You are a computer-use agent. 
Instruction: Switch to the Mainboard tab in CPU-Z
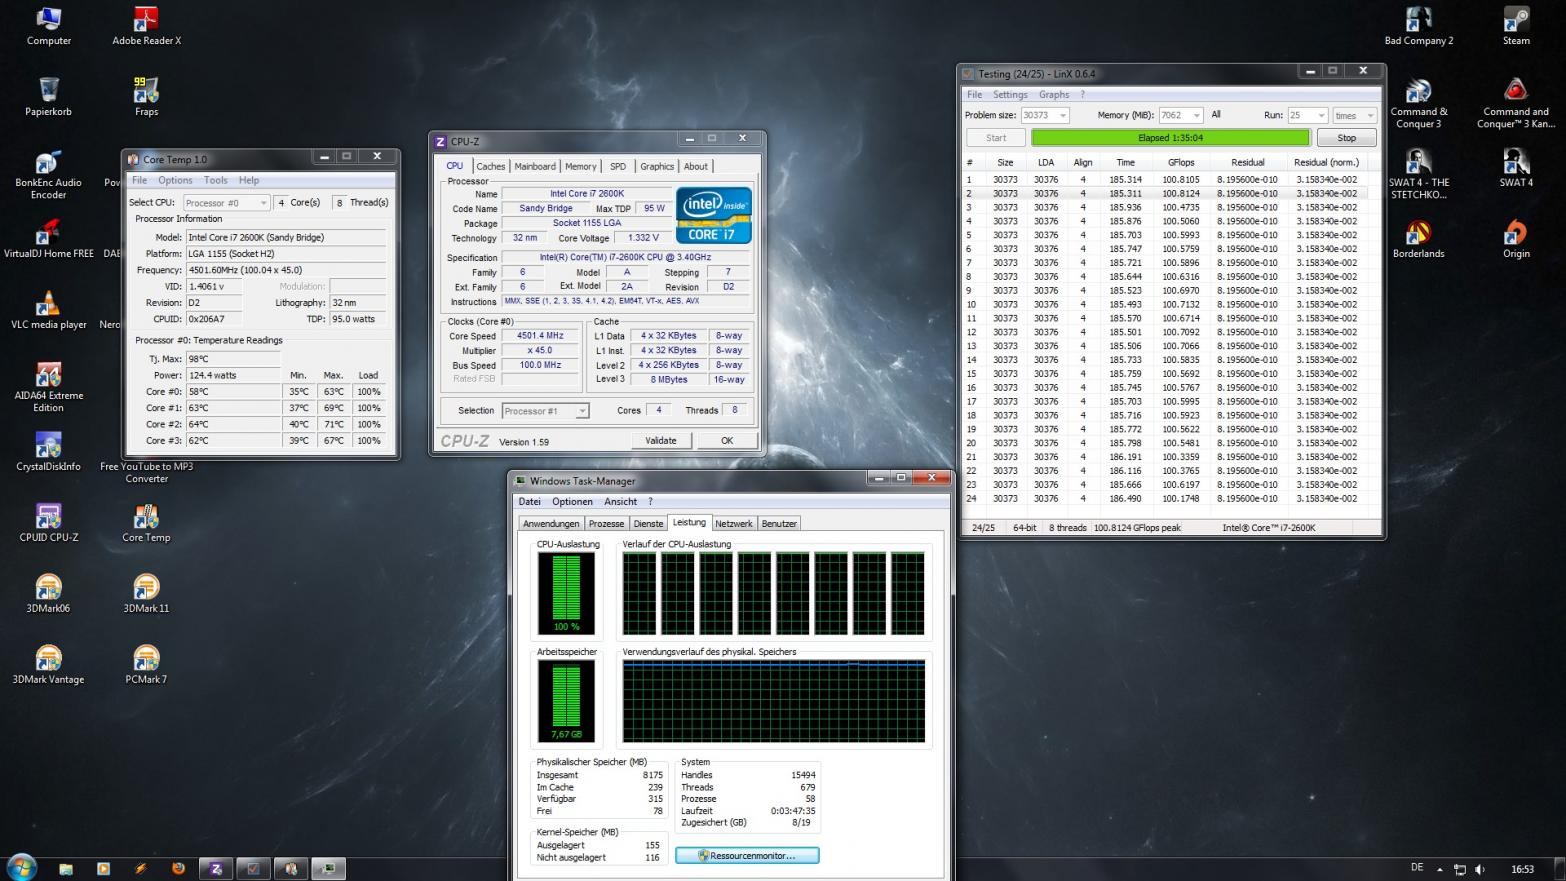click(x=535, y=167)
